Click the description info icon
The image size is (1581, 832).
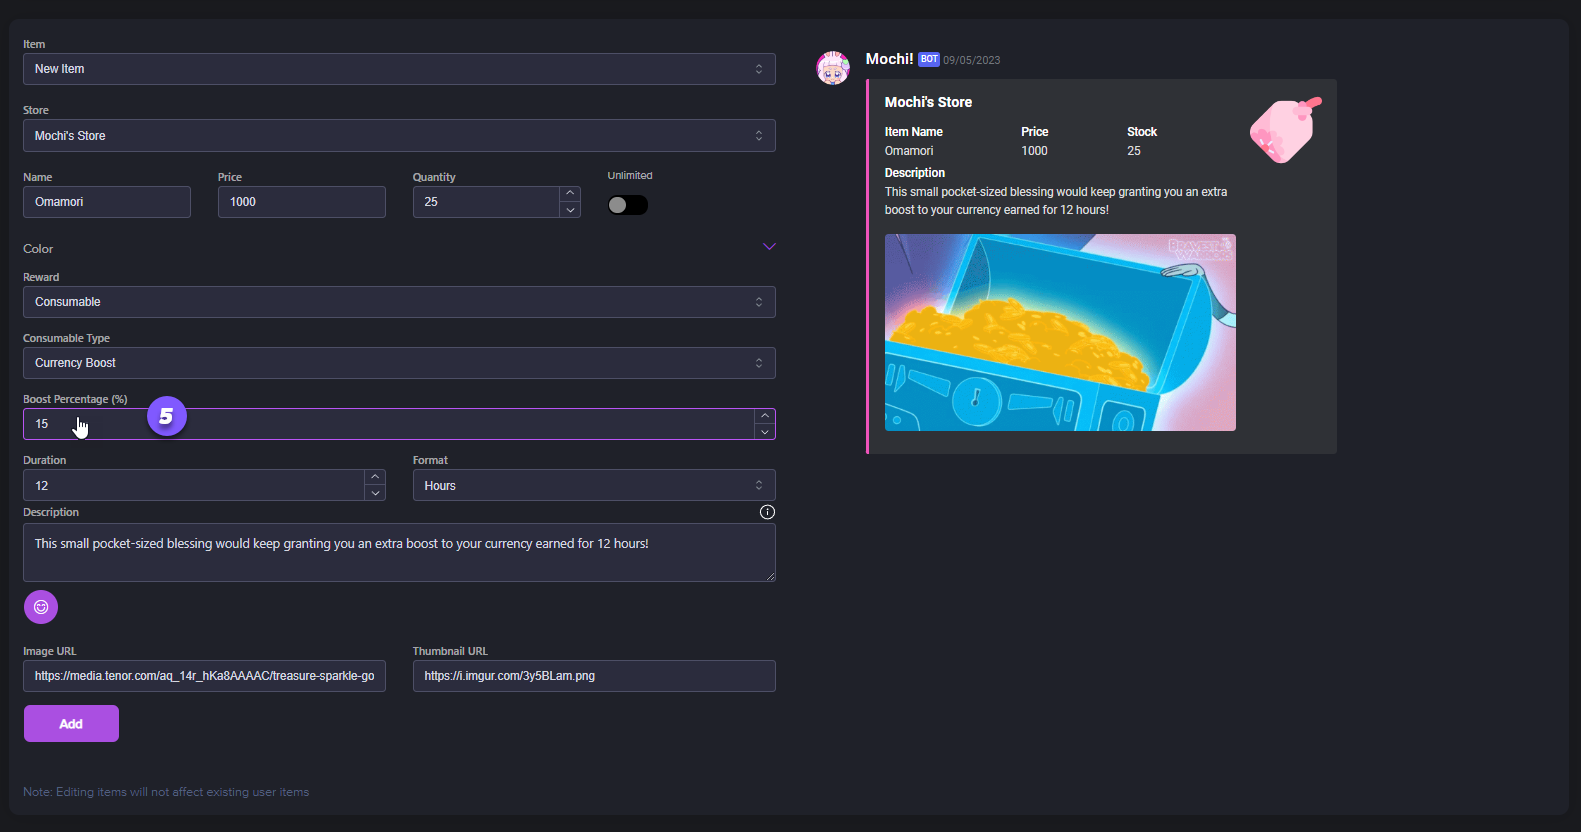pos(767,512)
